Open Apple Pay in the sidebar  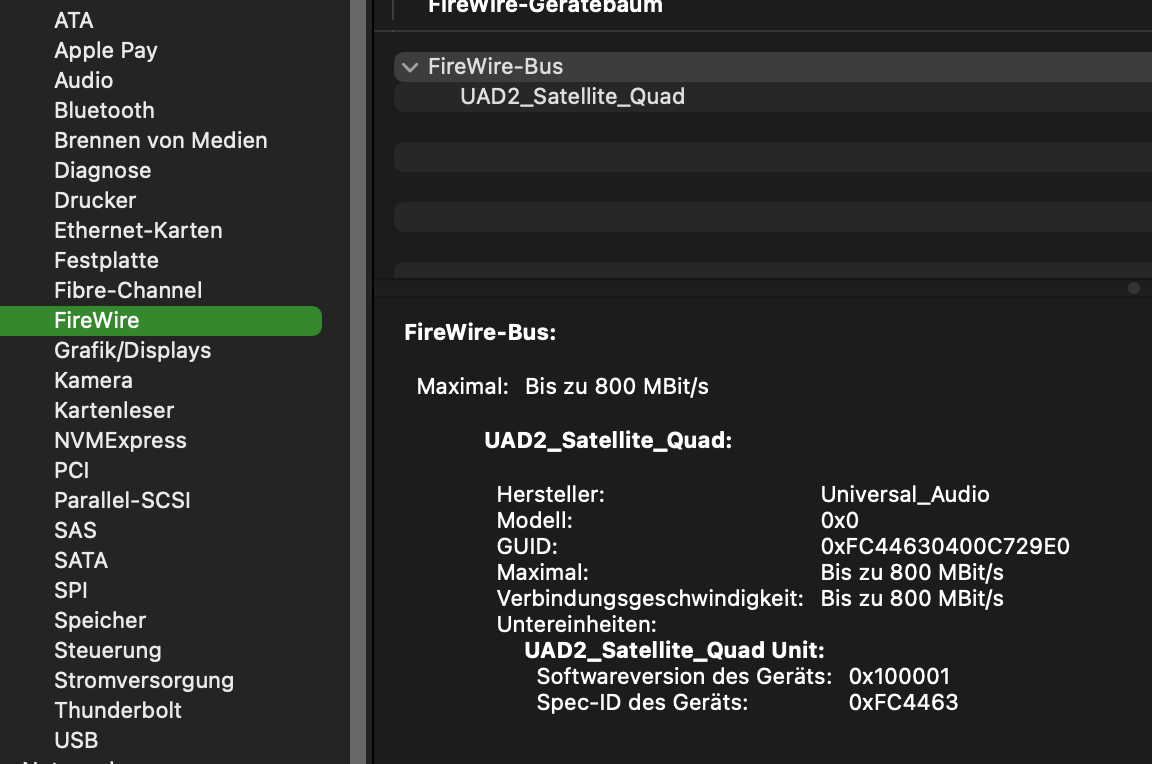point(106,50)
